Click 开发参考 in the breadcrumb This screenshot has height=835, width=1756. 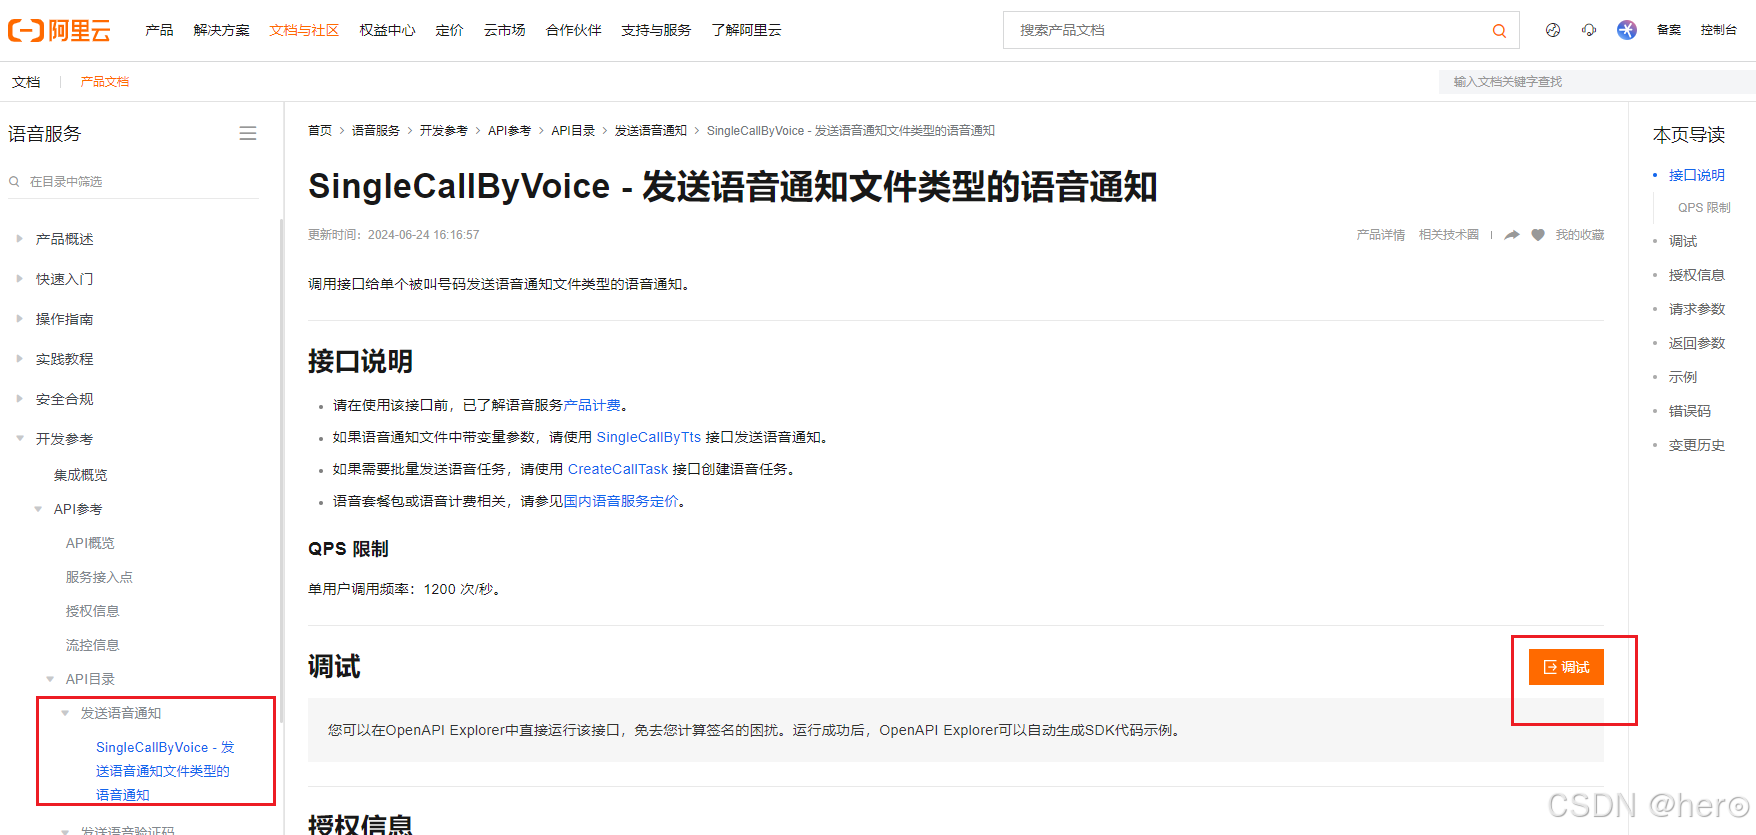444,131
